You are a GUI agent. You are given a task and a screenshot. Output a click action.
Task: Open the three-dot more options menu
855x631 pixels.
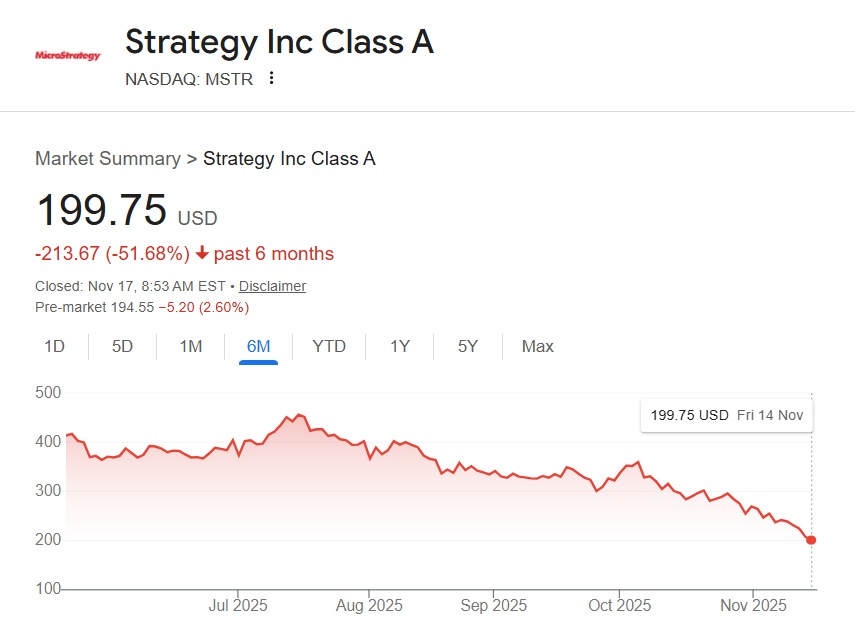(271, 78)
